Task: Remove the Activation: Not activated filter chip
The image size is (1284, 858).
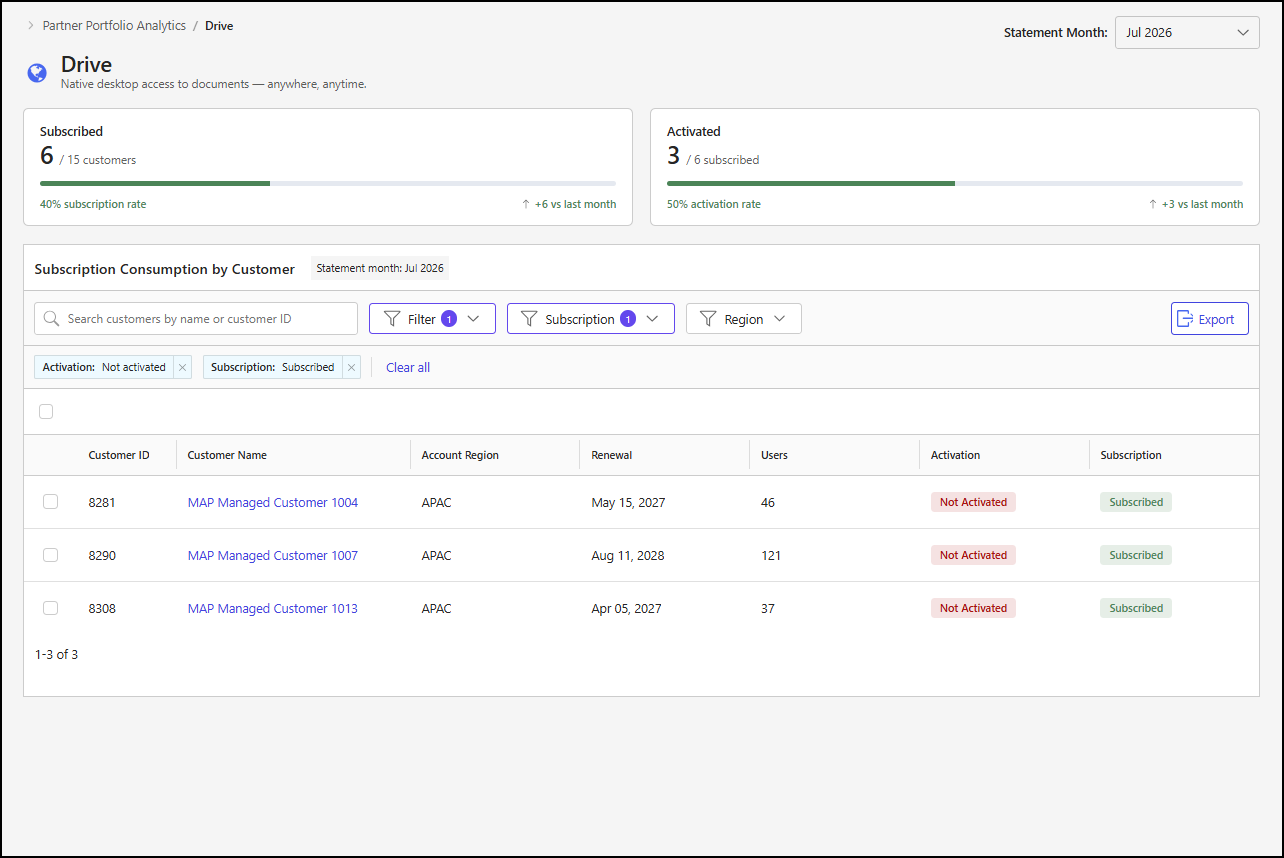Action: pyautogui.click(x=182, y=367)
